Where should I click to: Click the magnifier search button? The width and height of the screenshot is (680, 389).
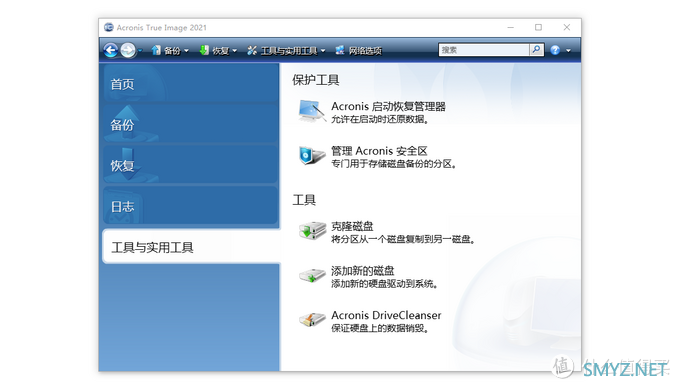pyautogui.click(x=536, y=50)
